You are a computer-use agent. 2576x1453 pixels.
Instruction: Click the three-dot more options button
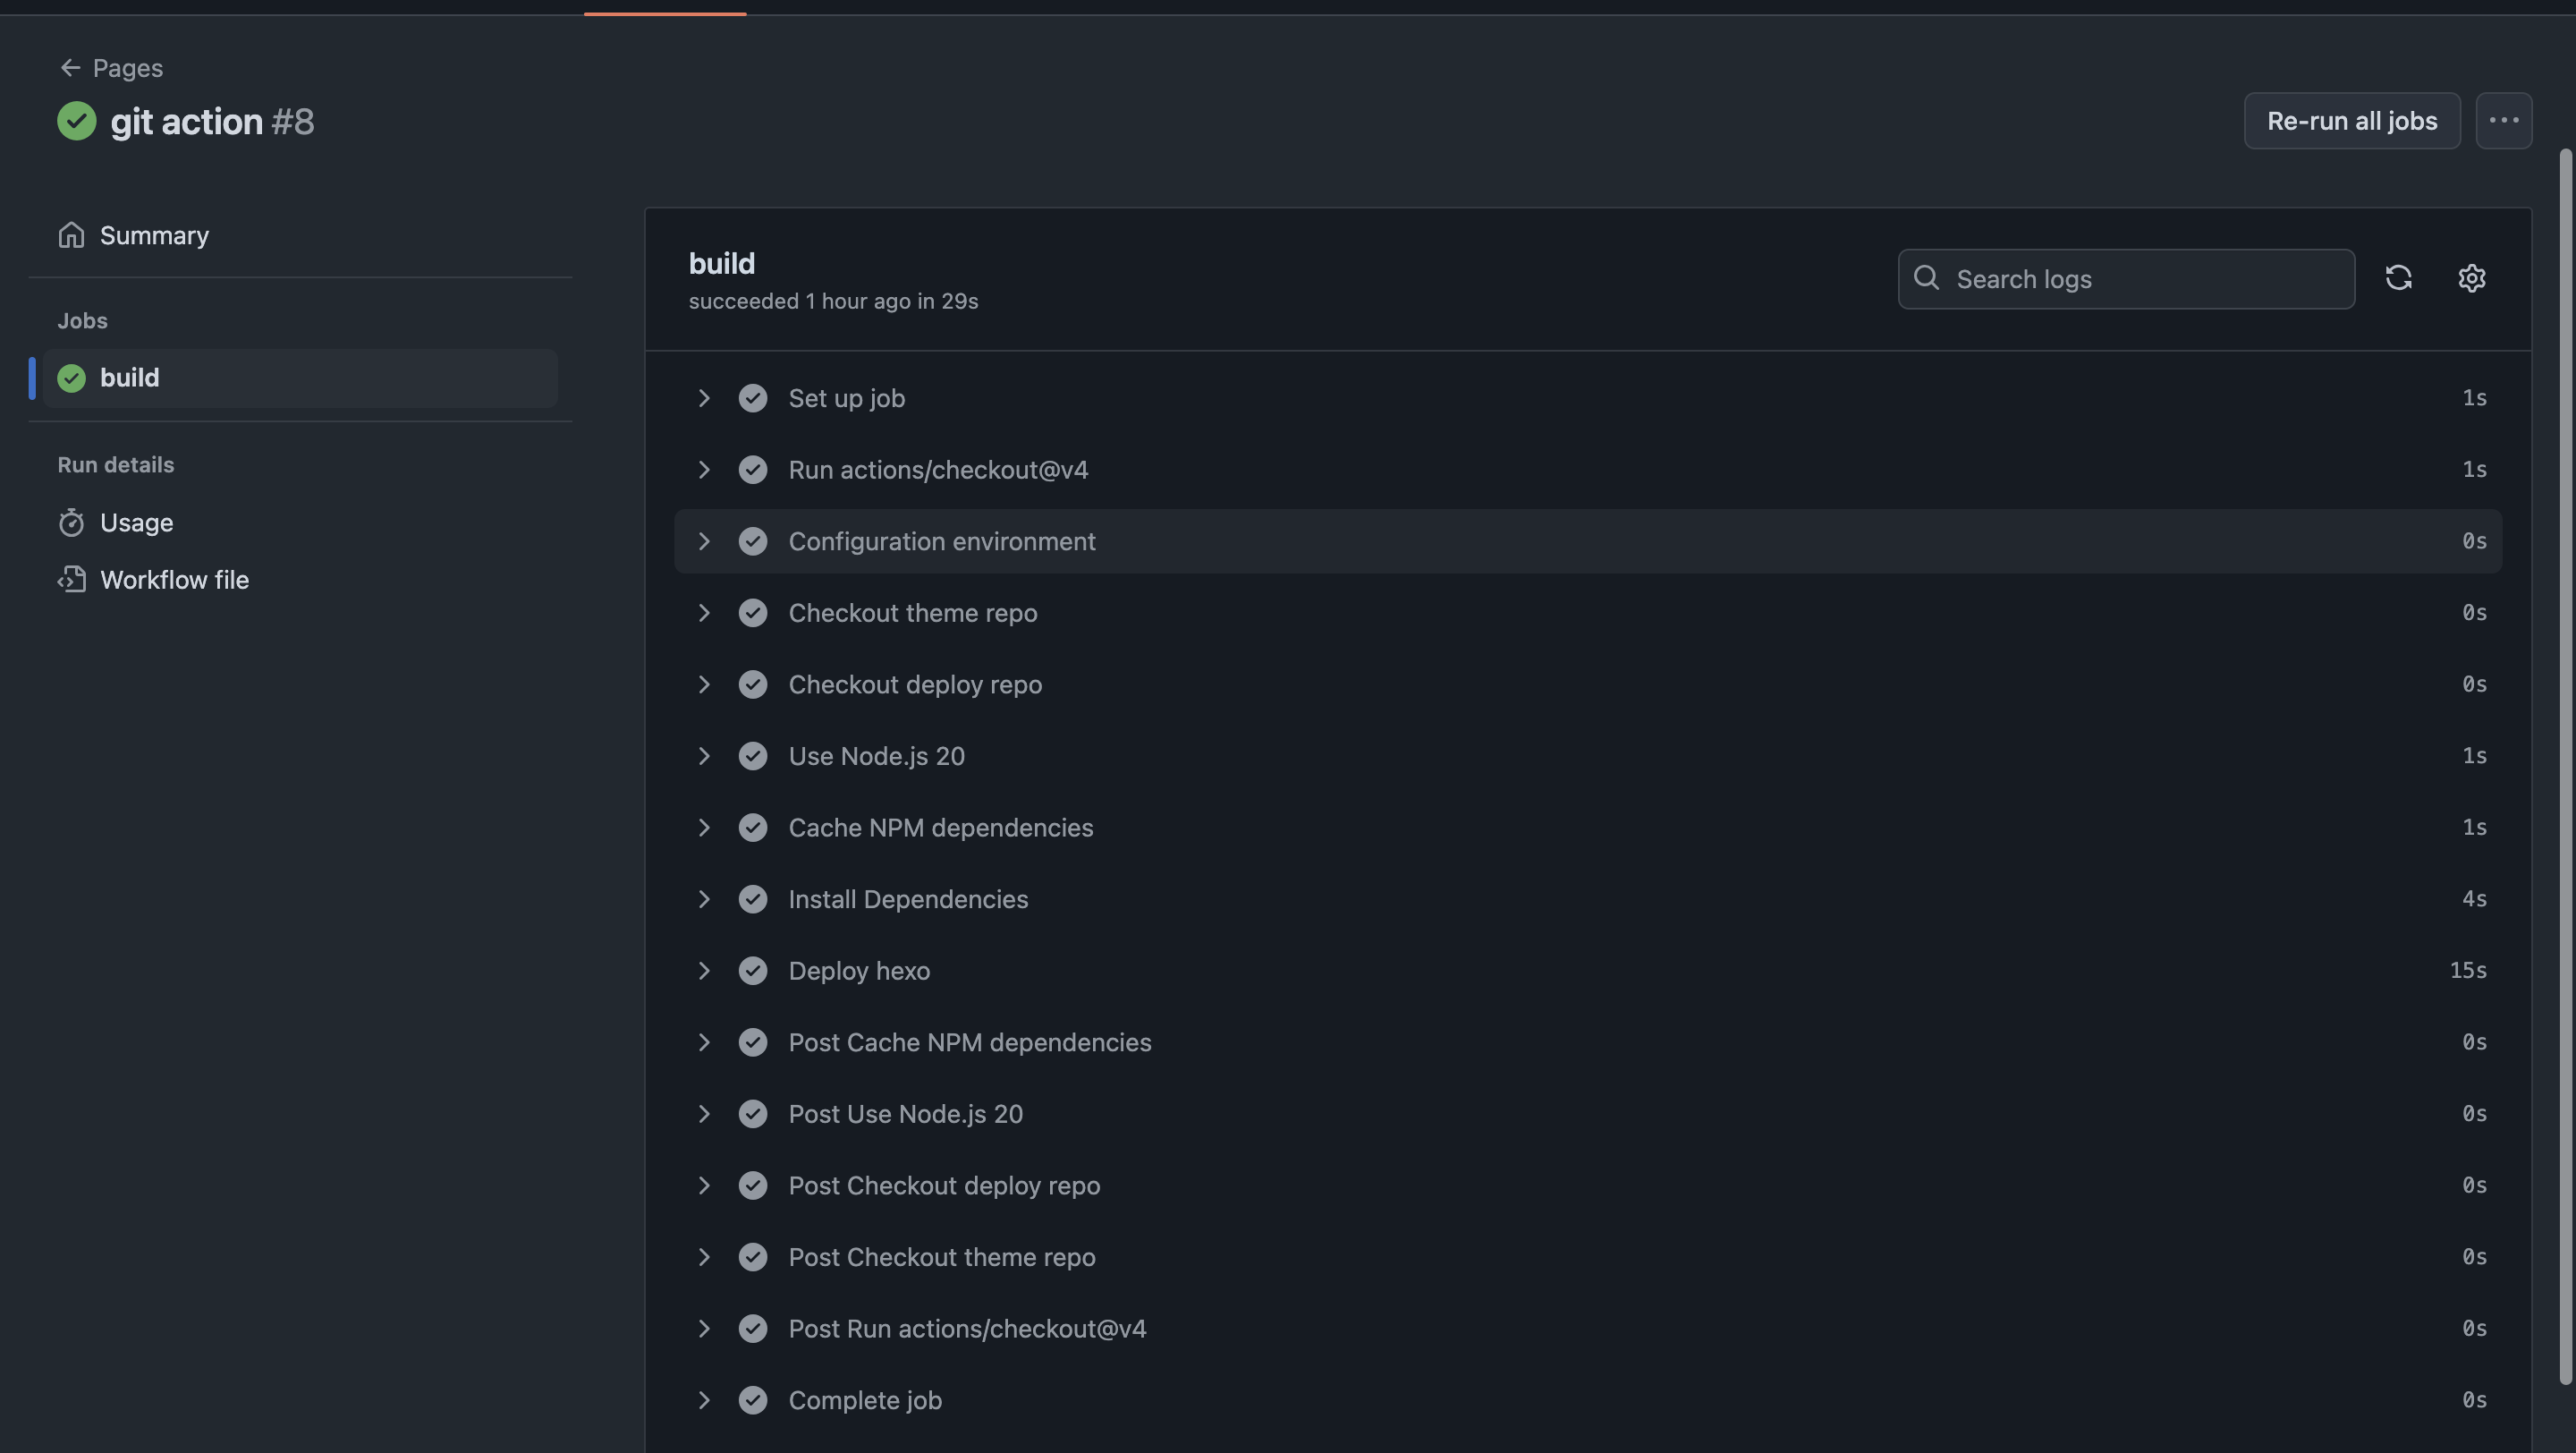pos(2503,121)
